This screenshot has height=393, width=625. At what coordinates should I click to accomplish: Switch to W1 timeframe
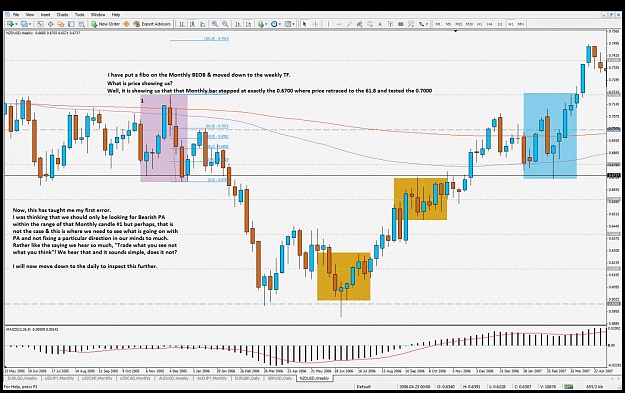[511, 24]
